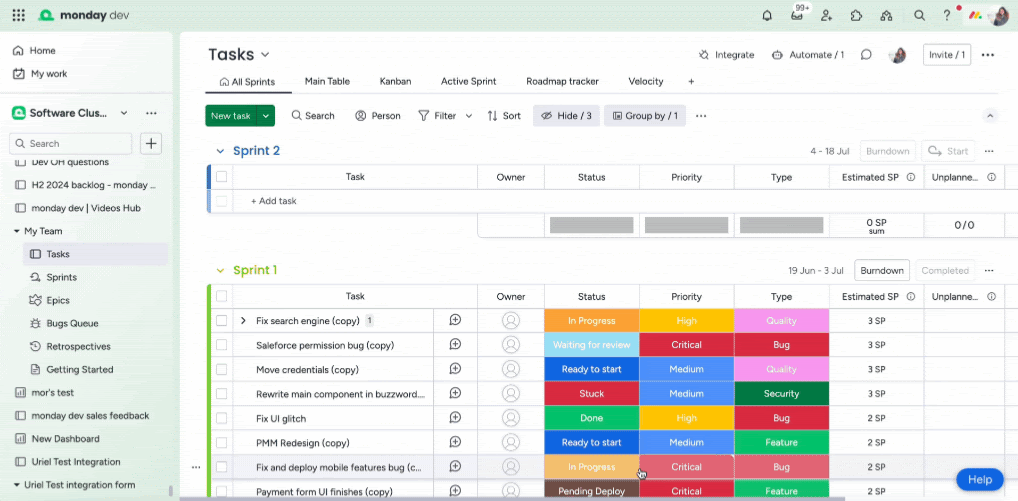Collapse the board header with chevron

pos(990,116)
